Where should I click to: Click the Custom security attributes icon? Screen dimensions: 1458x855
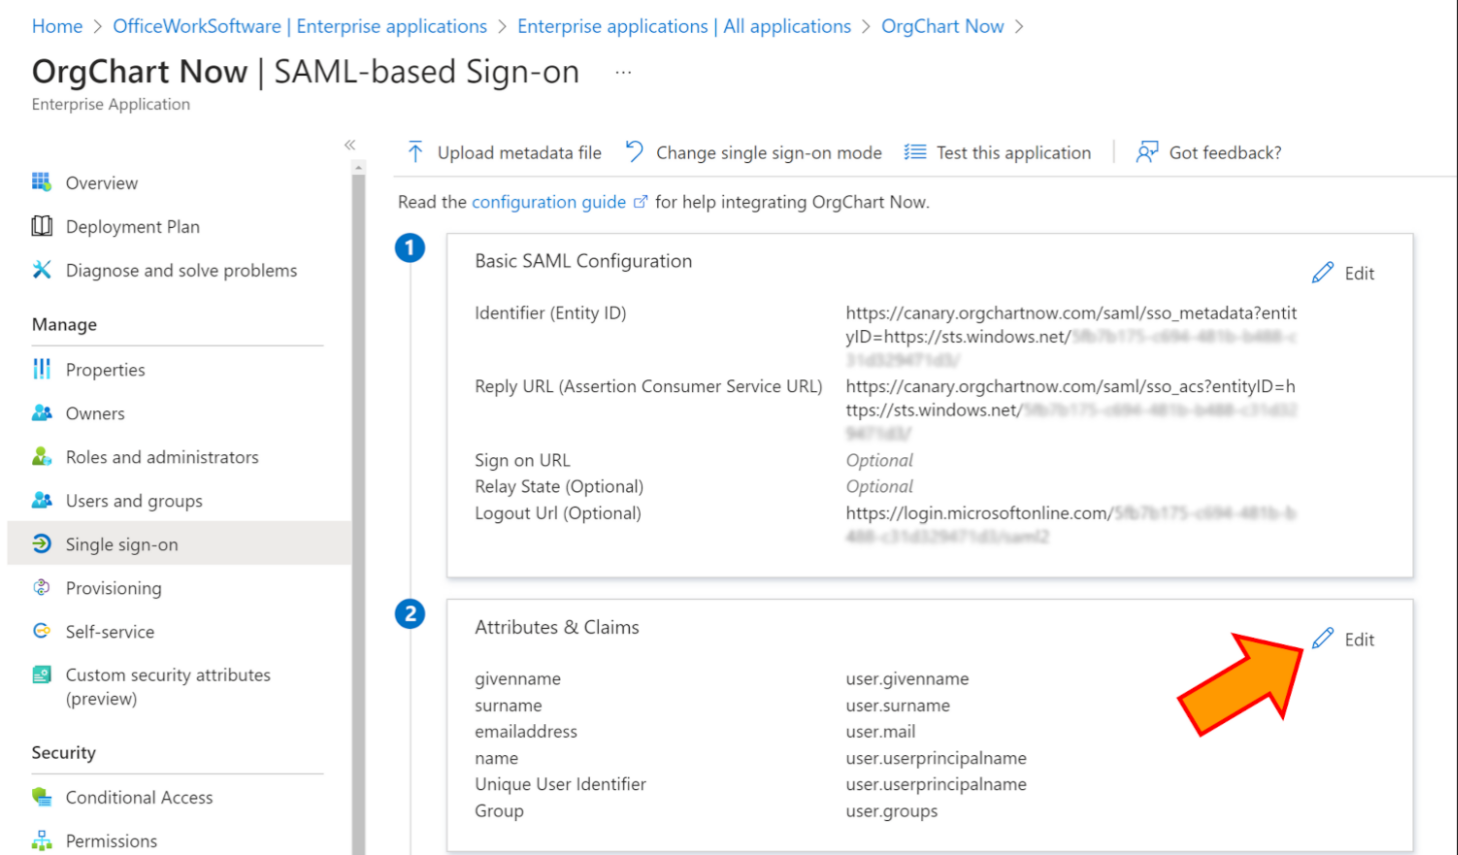(41, 675)
